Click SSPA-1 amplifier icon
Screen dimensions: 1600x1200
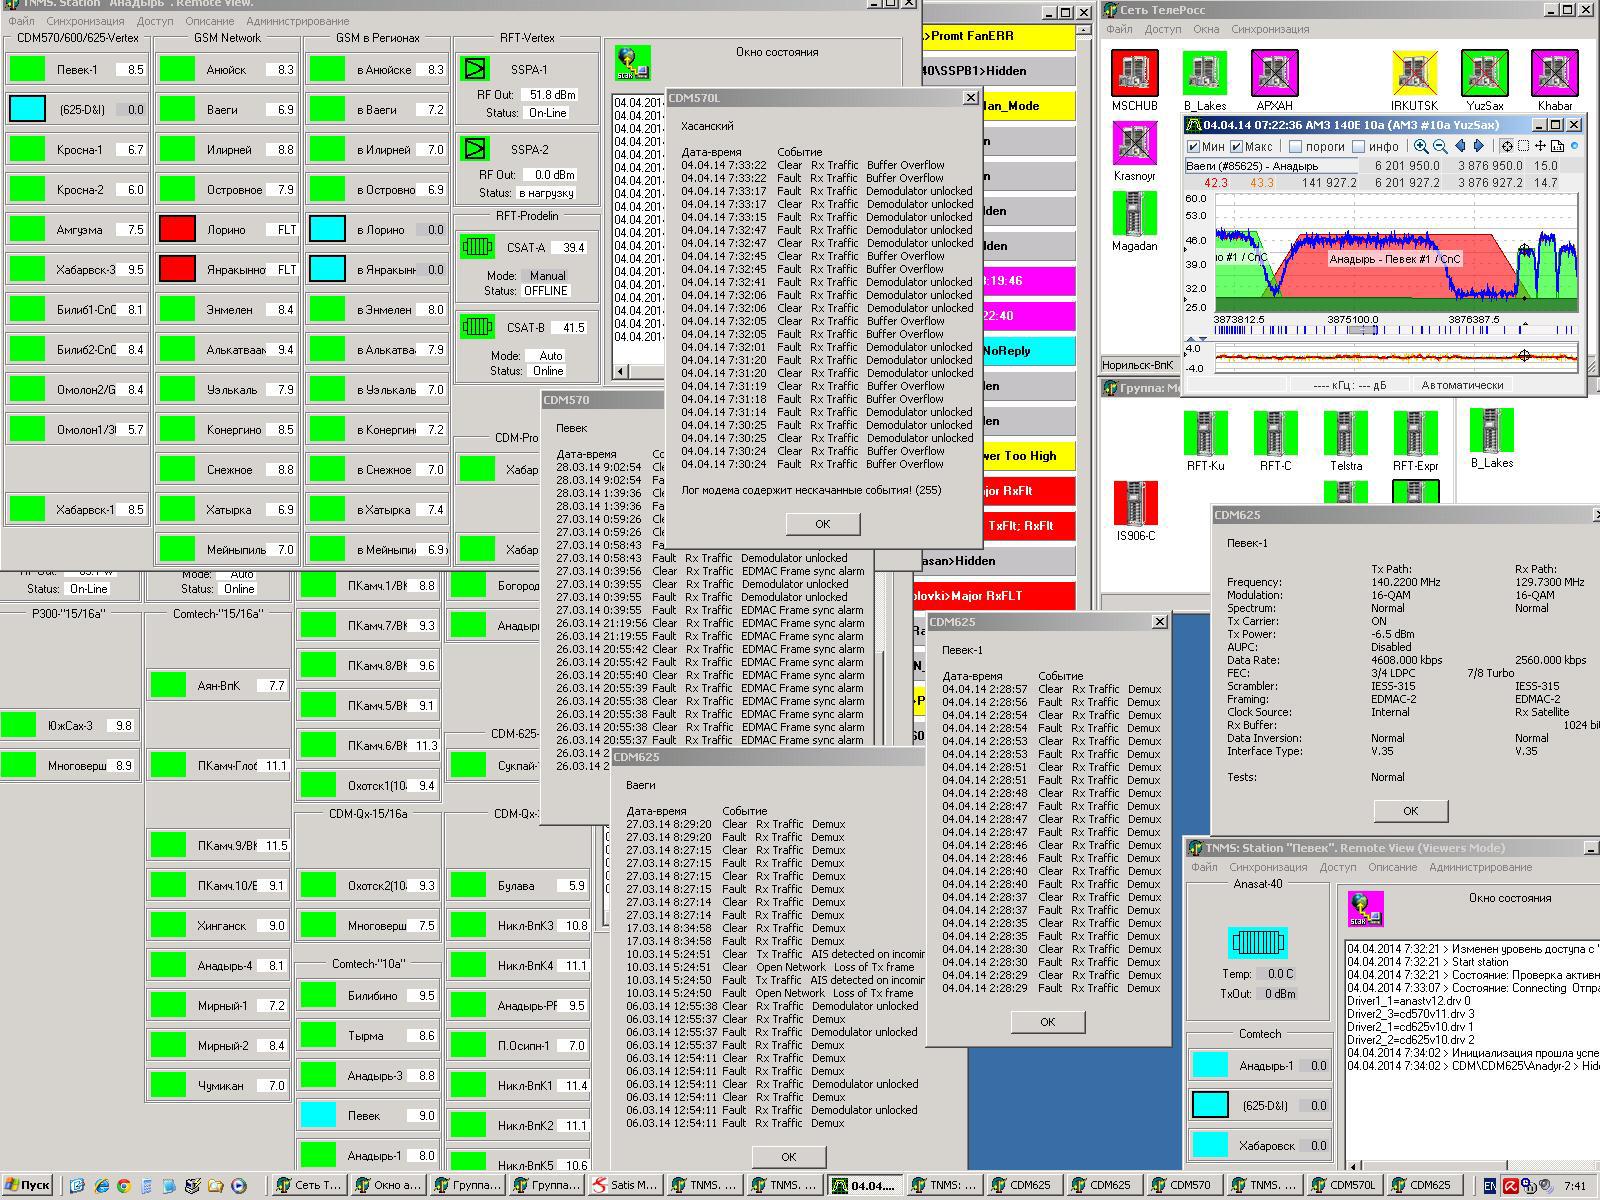[x=474, y=69]
